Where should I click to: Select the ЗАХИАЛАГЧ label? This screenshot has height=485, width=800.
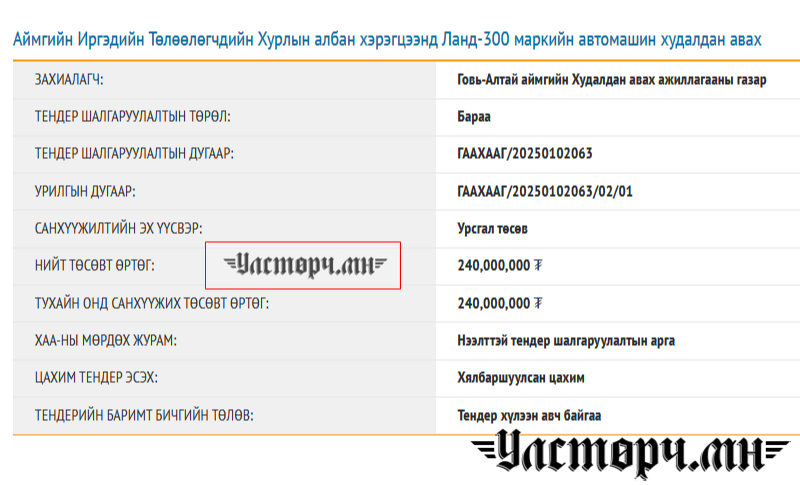69,80
